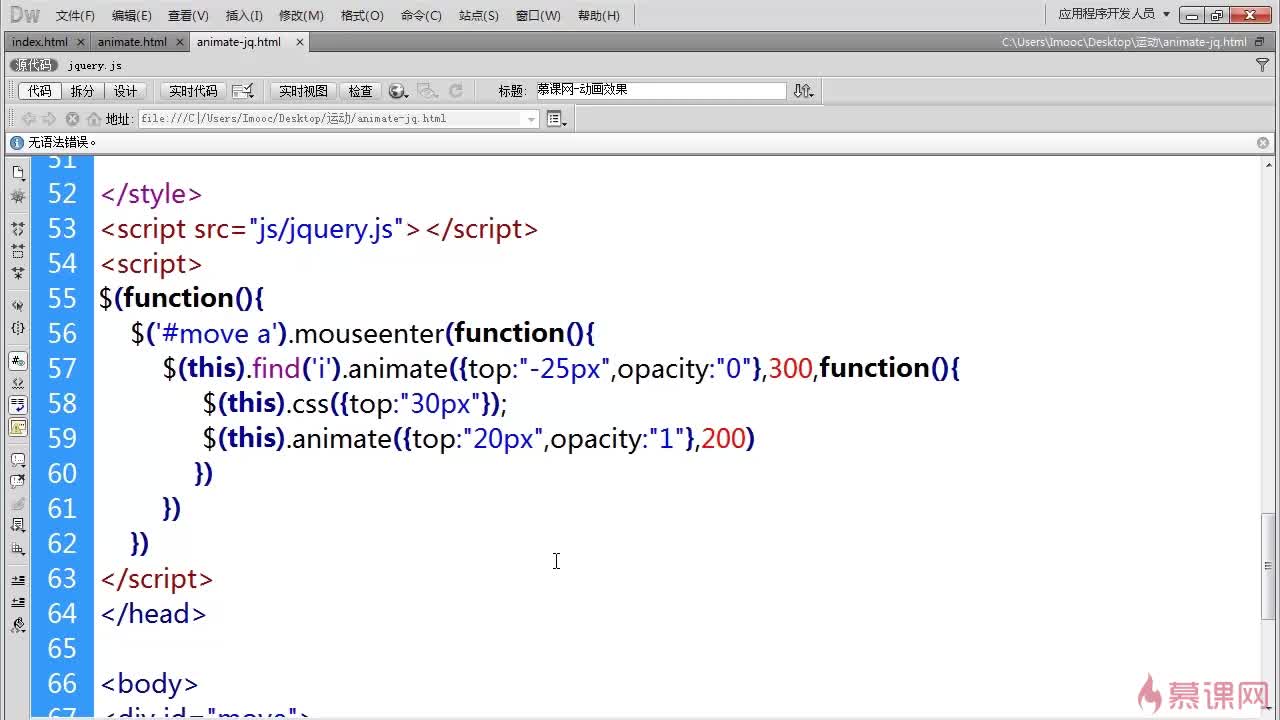This screenshot has height=720, width=1280.
Task: Click outdent code icon in coding toolbar
Action: coord(18,602)
